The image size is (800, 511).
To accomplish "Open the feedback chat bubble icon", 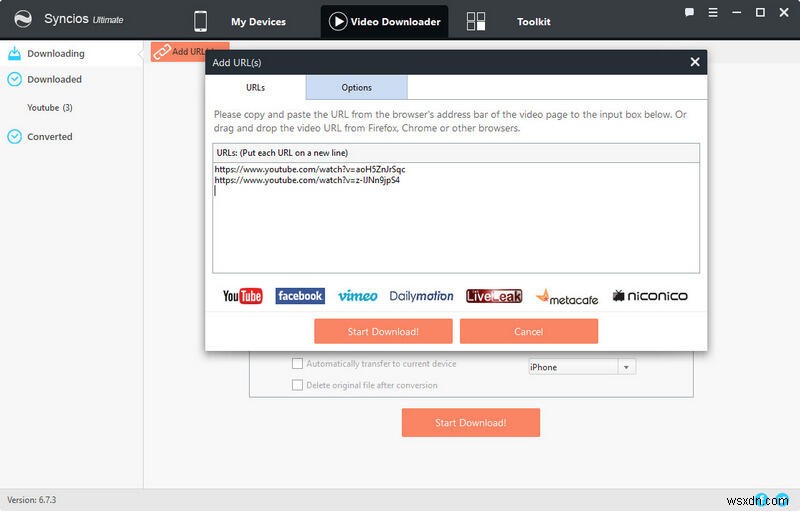I will pyautogui.click(x=689, y=12).
